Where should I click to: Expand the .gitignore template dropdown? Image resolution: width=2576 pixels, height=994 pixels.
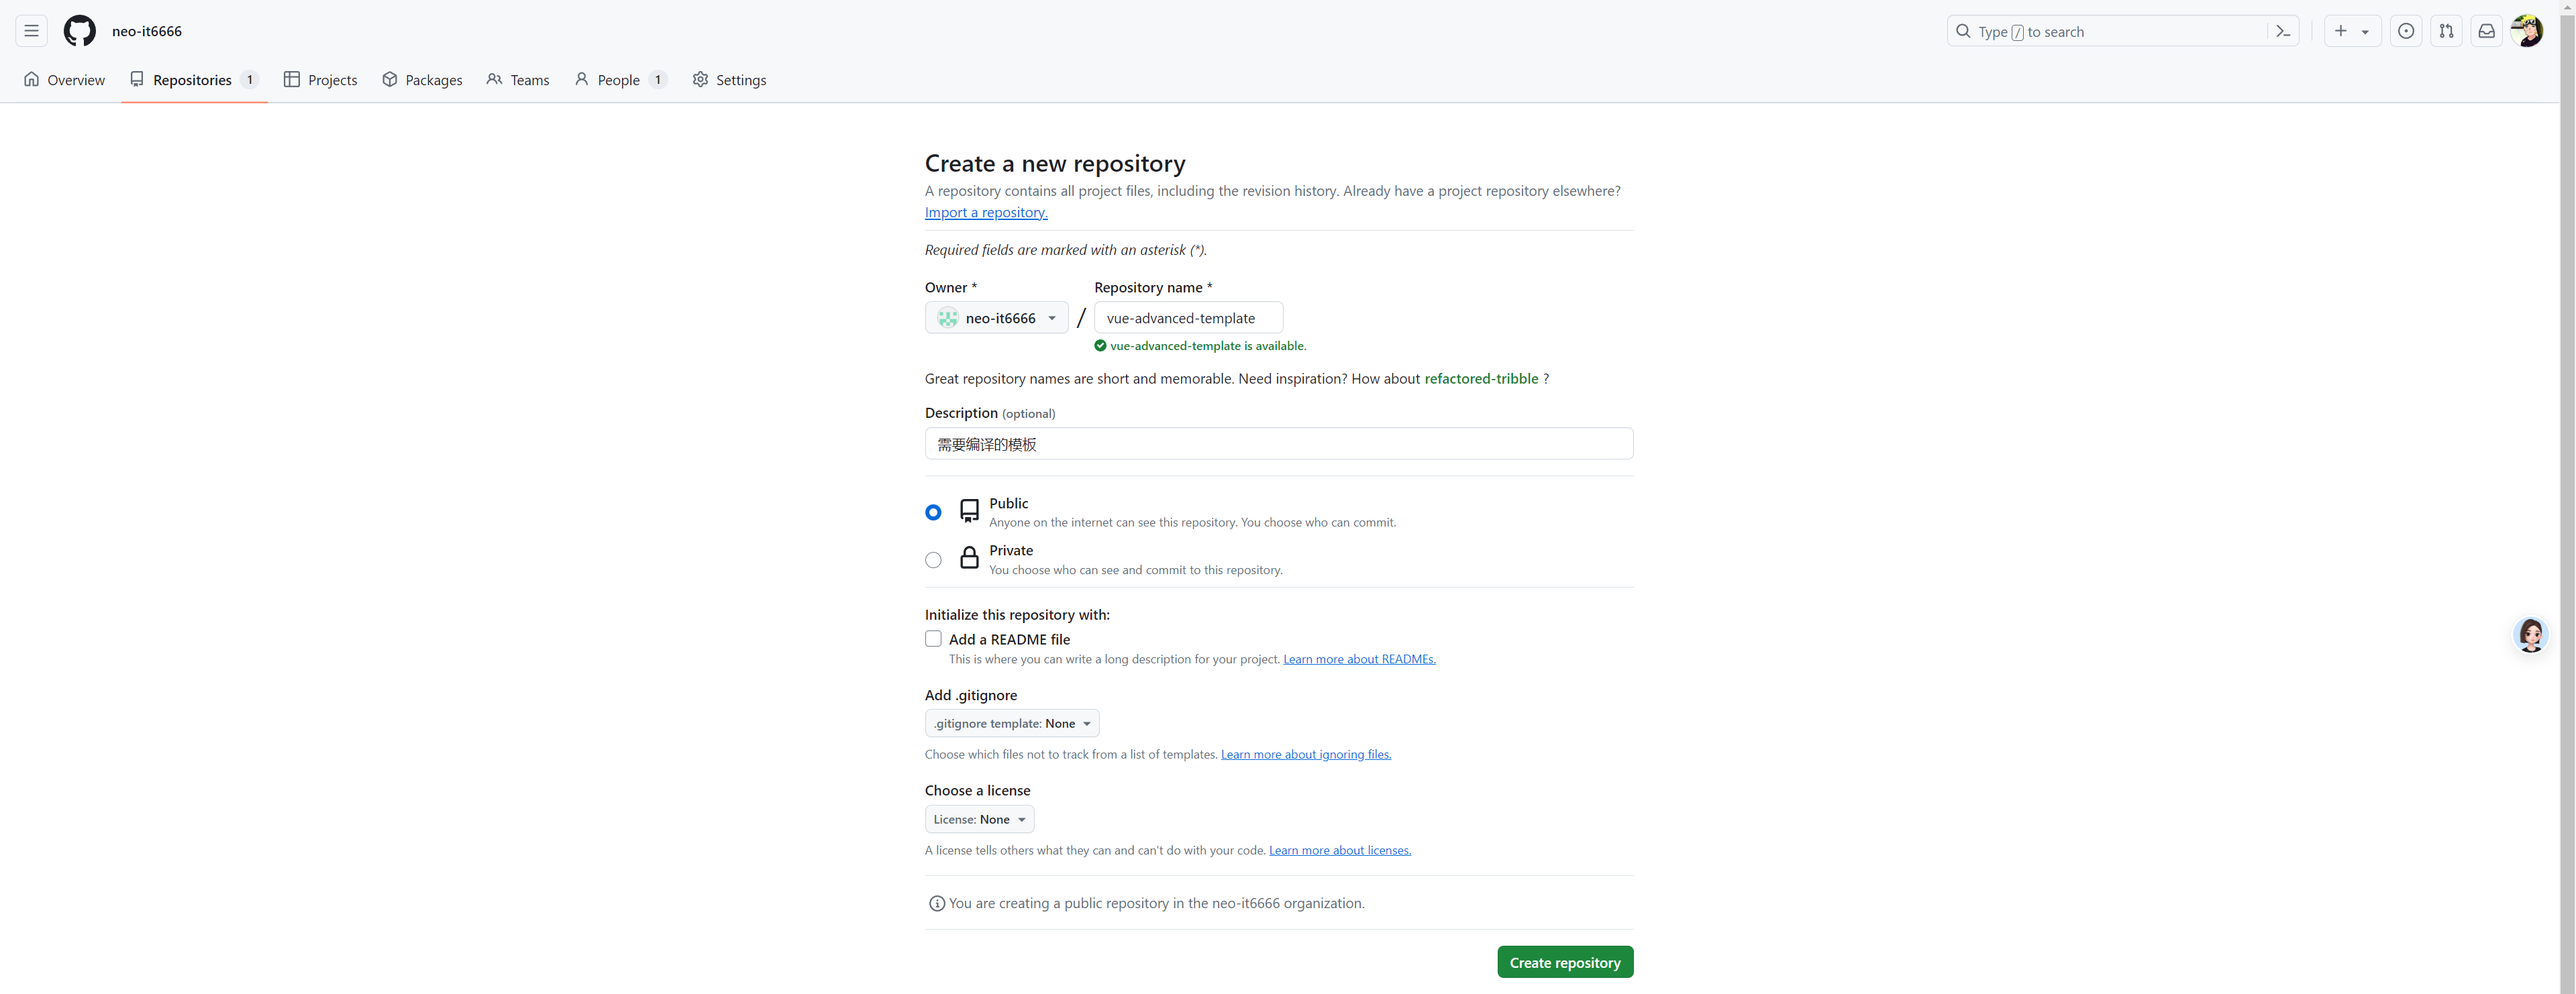click(x=1011, y=723)
